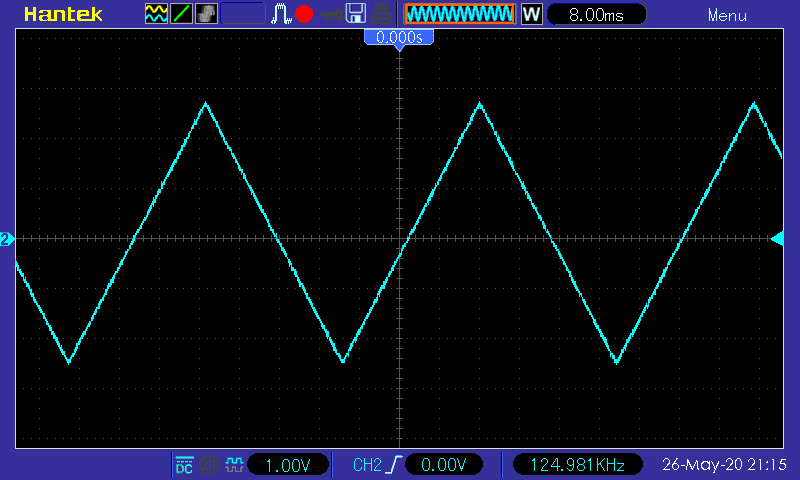Screen dimensions: 800x480
Task: Click the key lock icon
Action: pyautogui.click(x=331, y=15)
